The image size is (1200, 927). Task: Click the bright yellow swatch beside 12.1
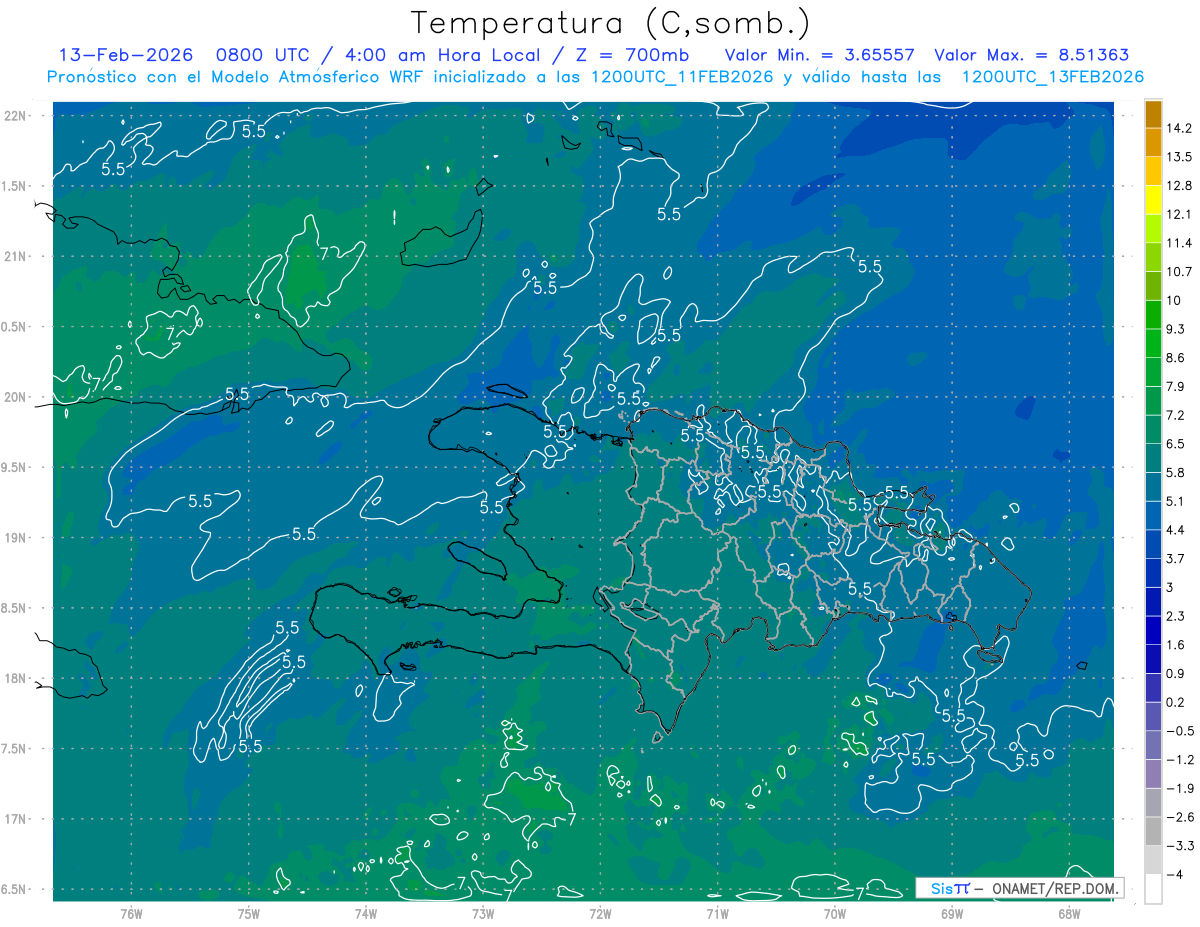pos(1153,200)
